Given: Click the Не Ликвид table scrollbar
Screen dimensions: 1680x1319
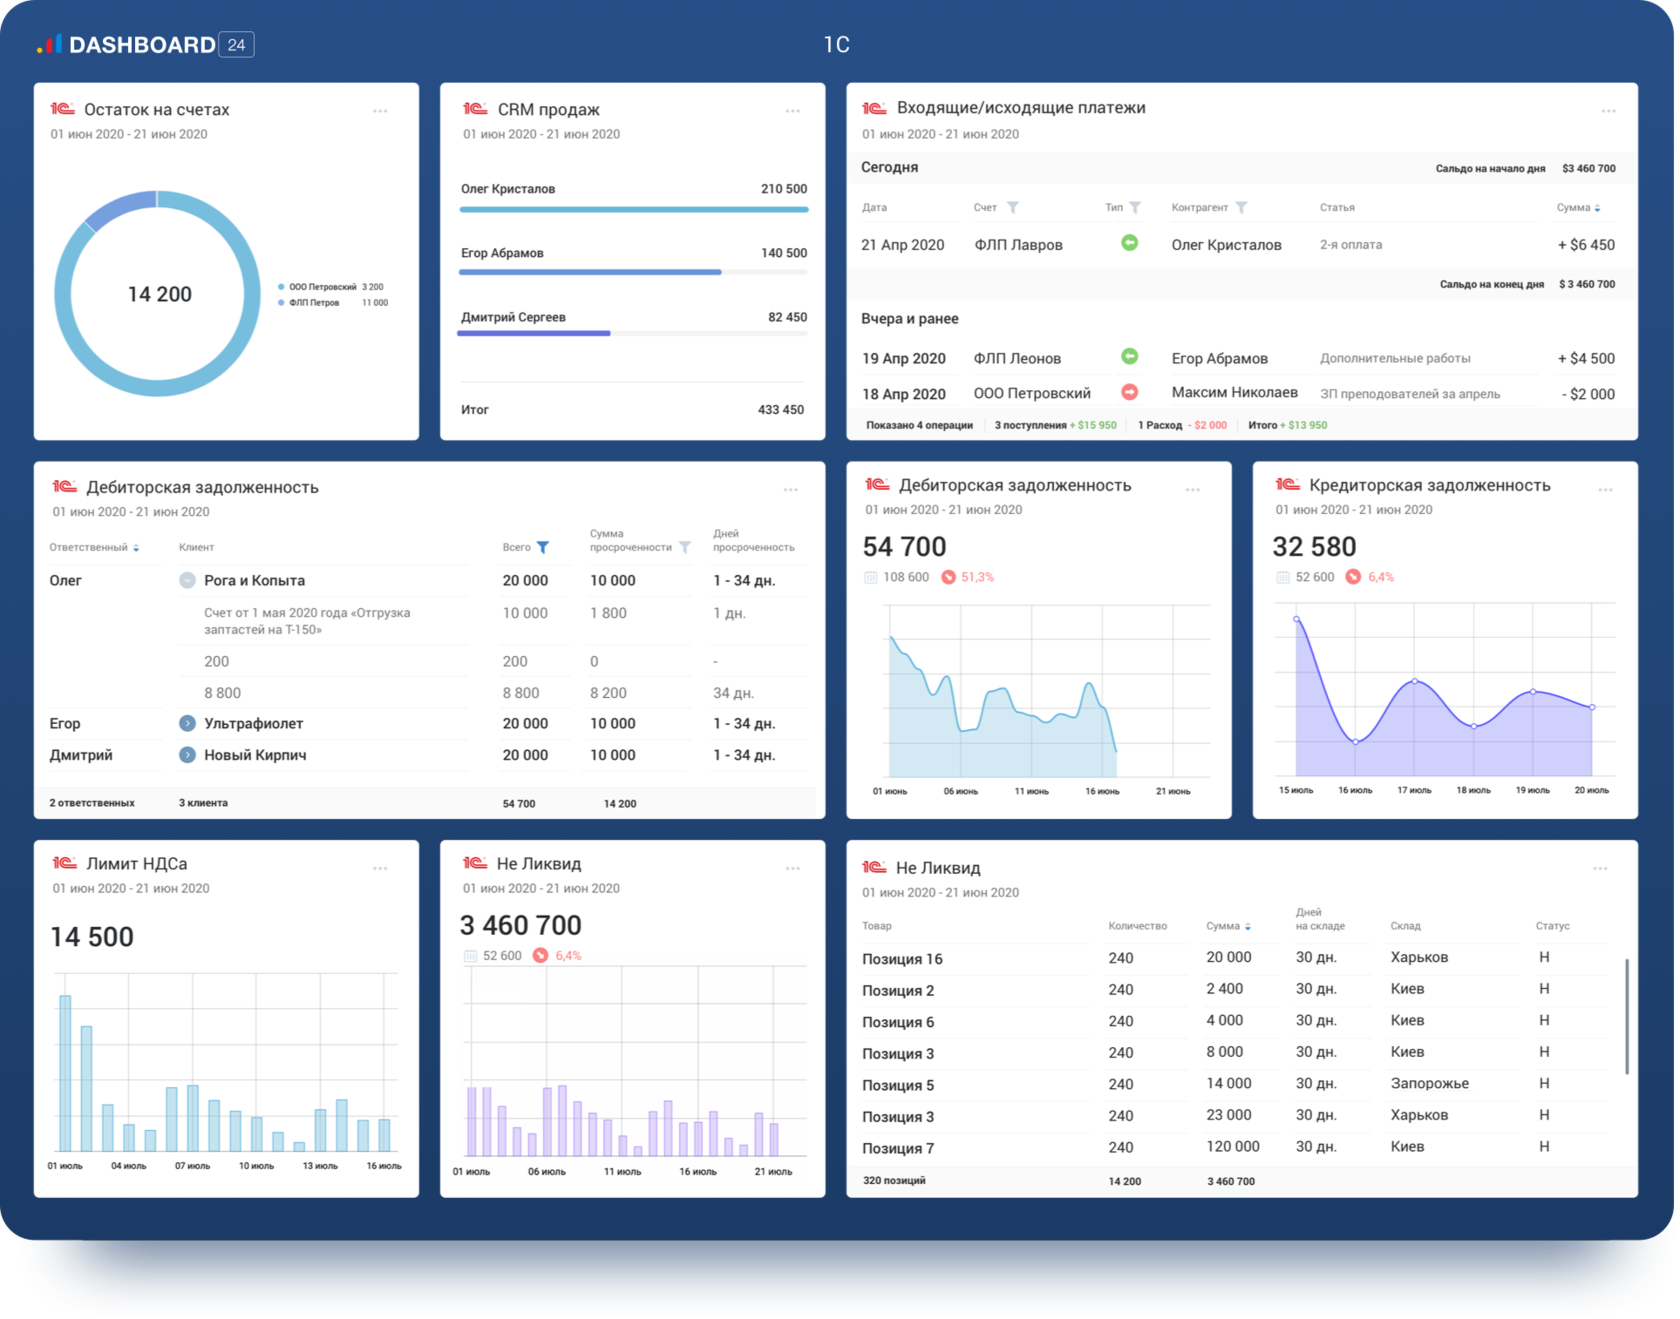Looking at the screenshot, I should [1627, 1015].
